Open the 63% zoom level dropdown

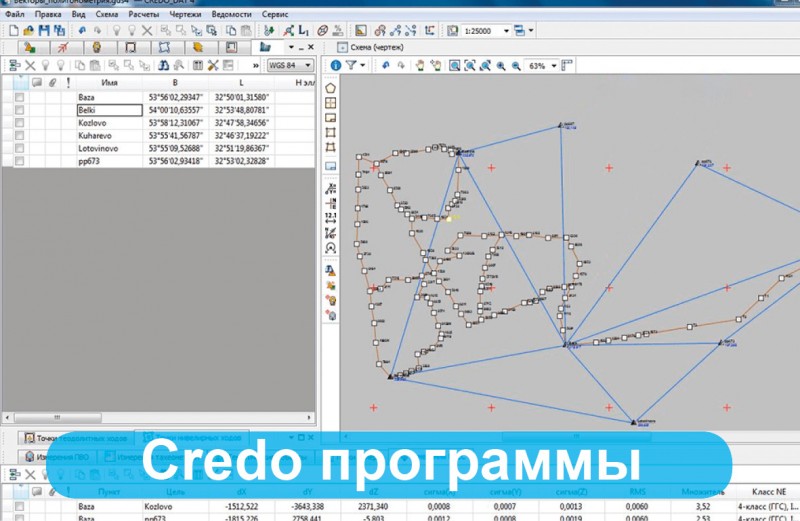[554, 65]
